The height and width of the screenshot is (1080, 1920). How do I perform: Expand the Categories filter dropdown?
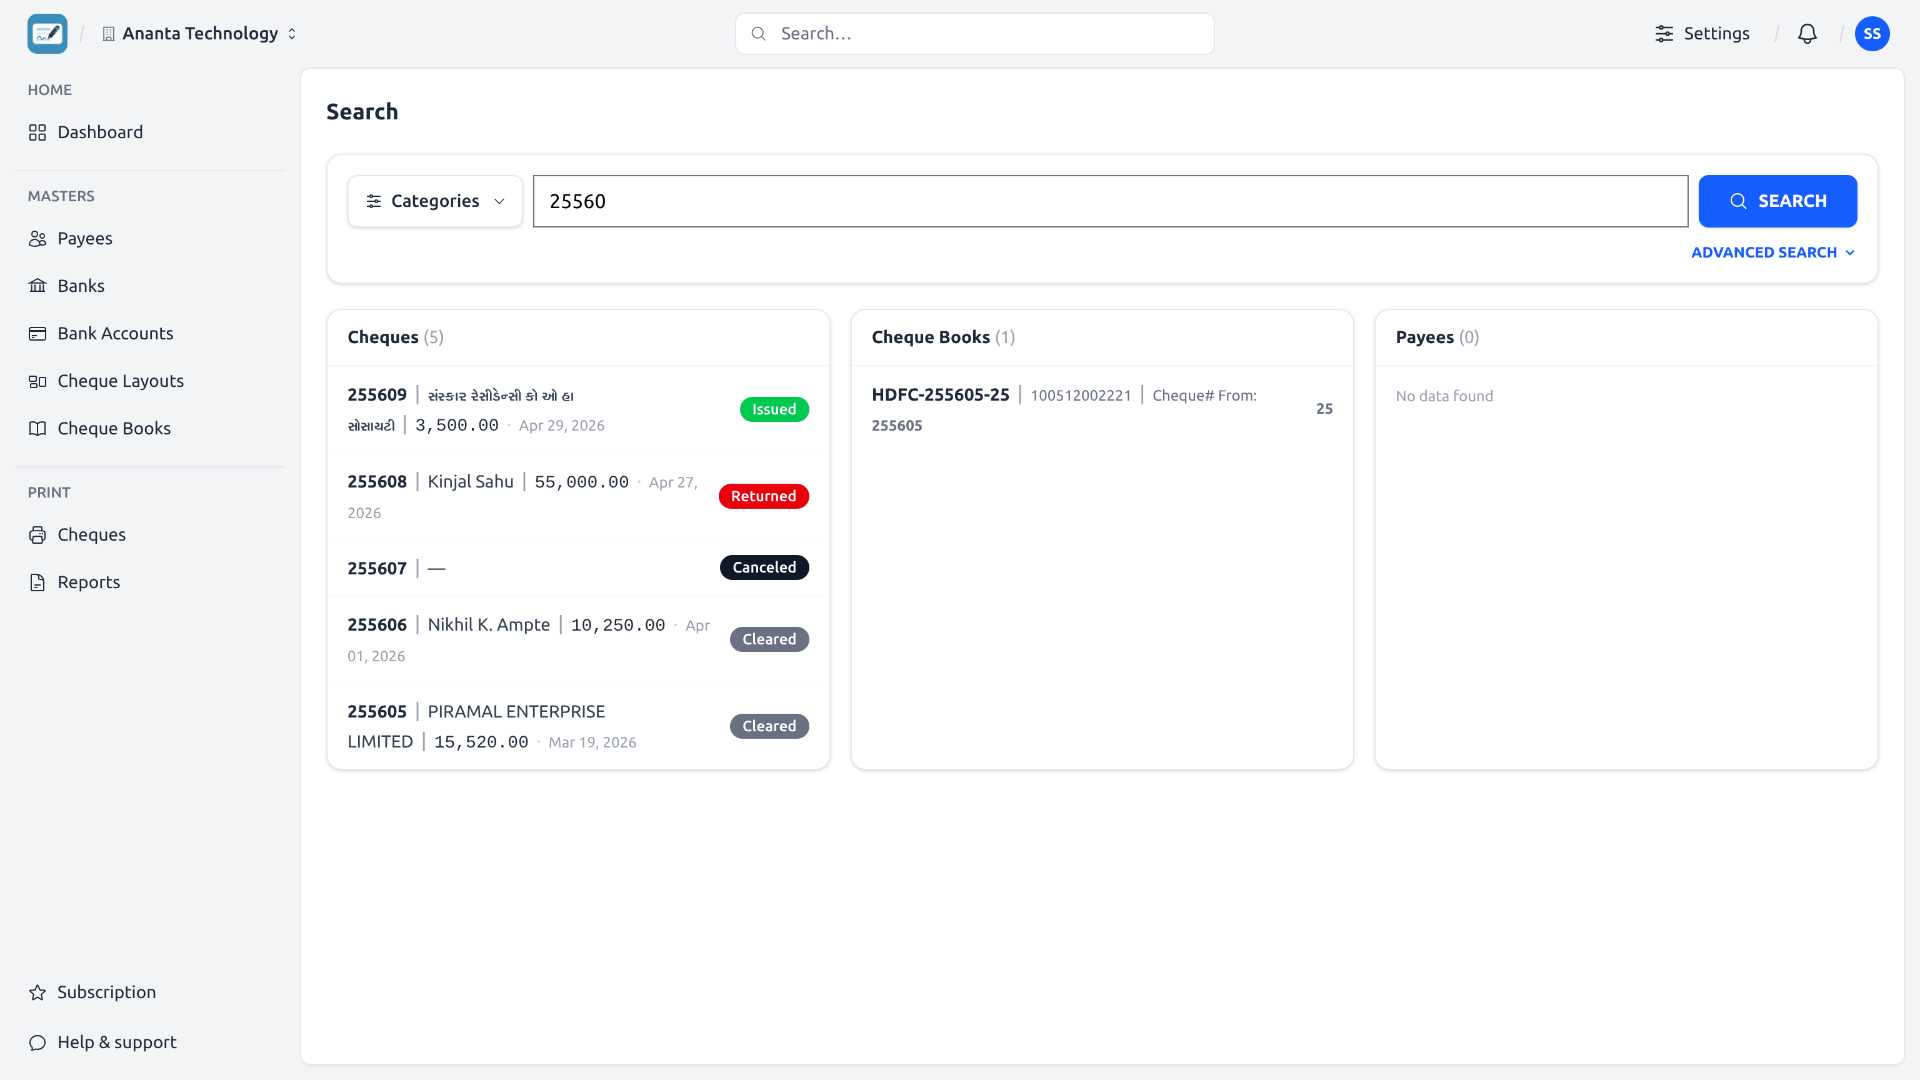tap(435, 201)
